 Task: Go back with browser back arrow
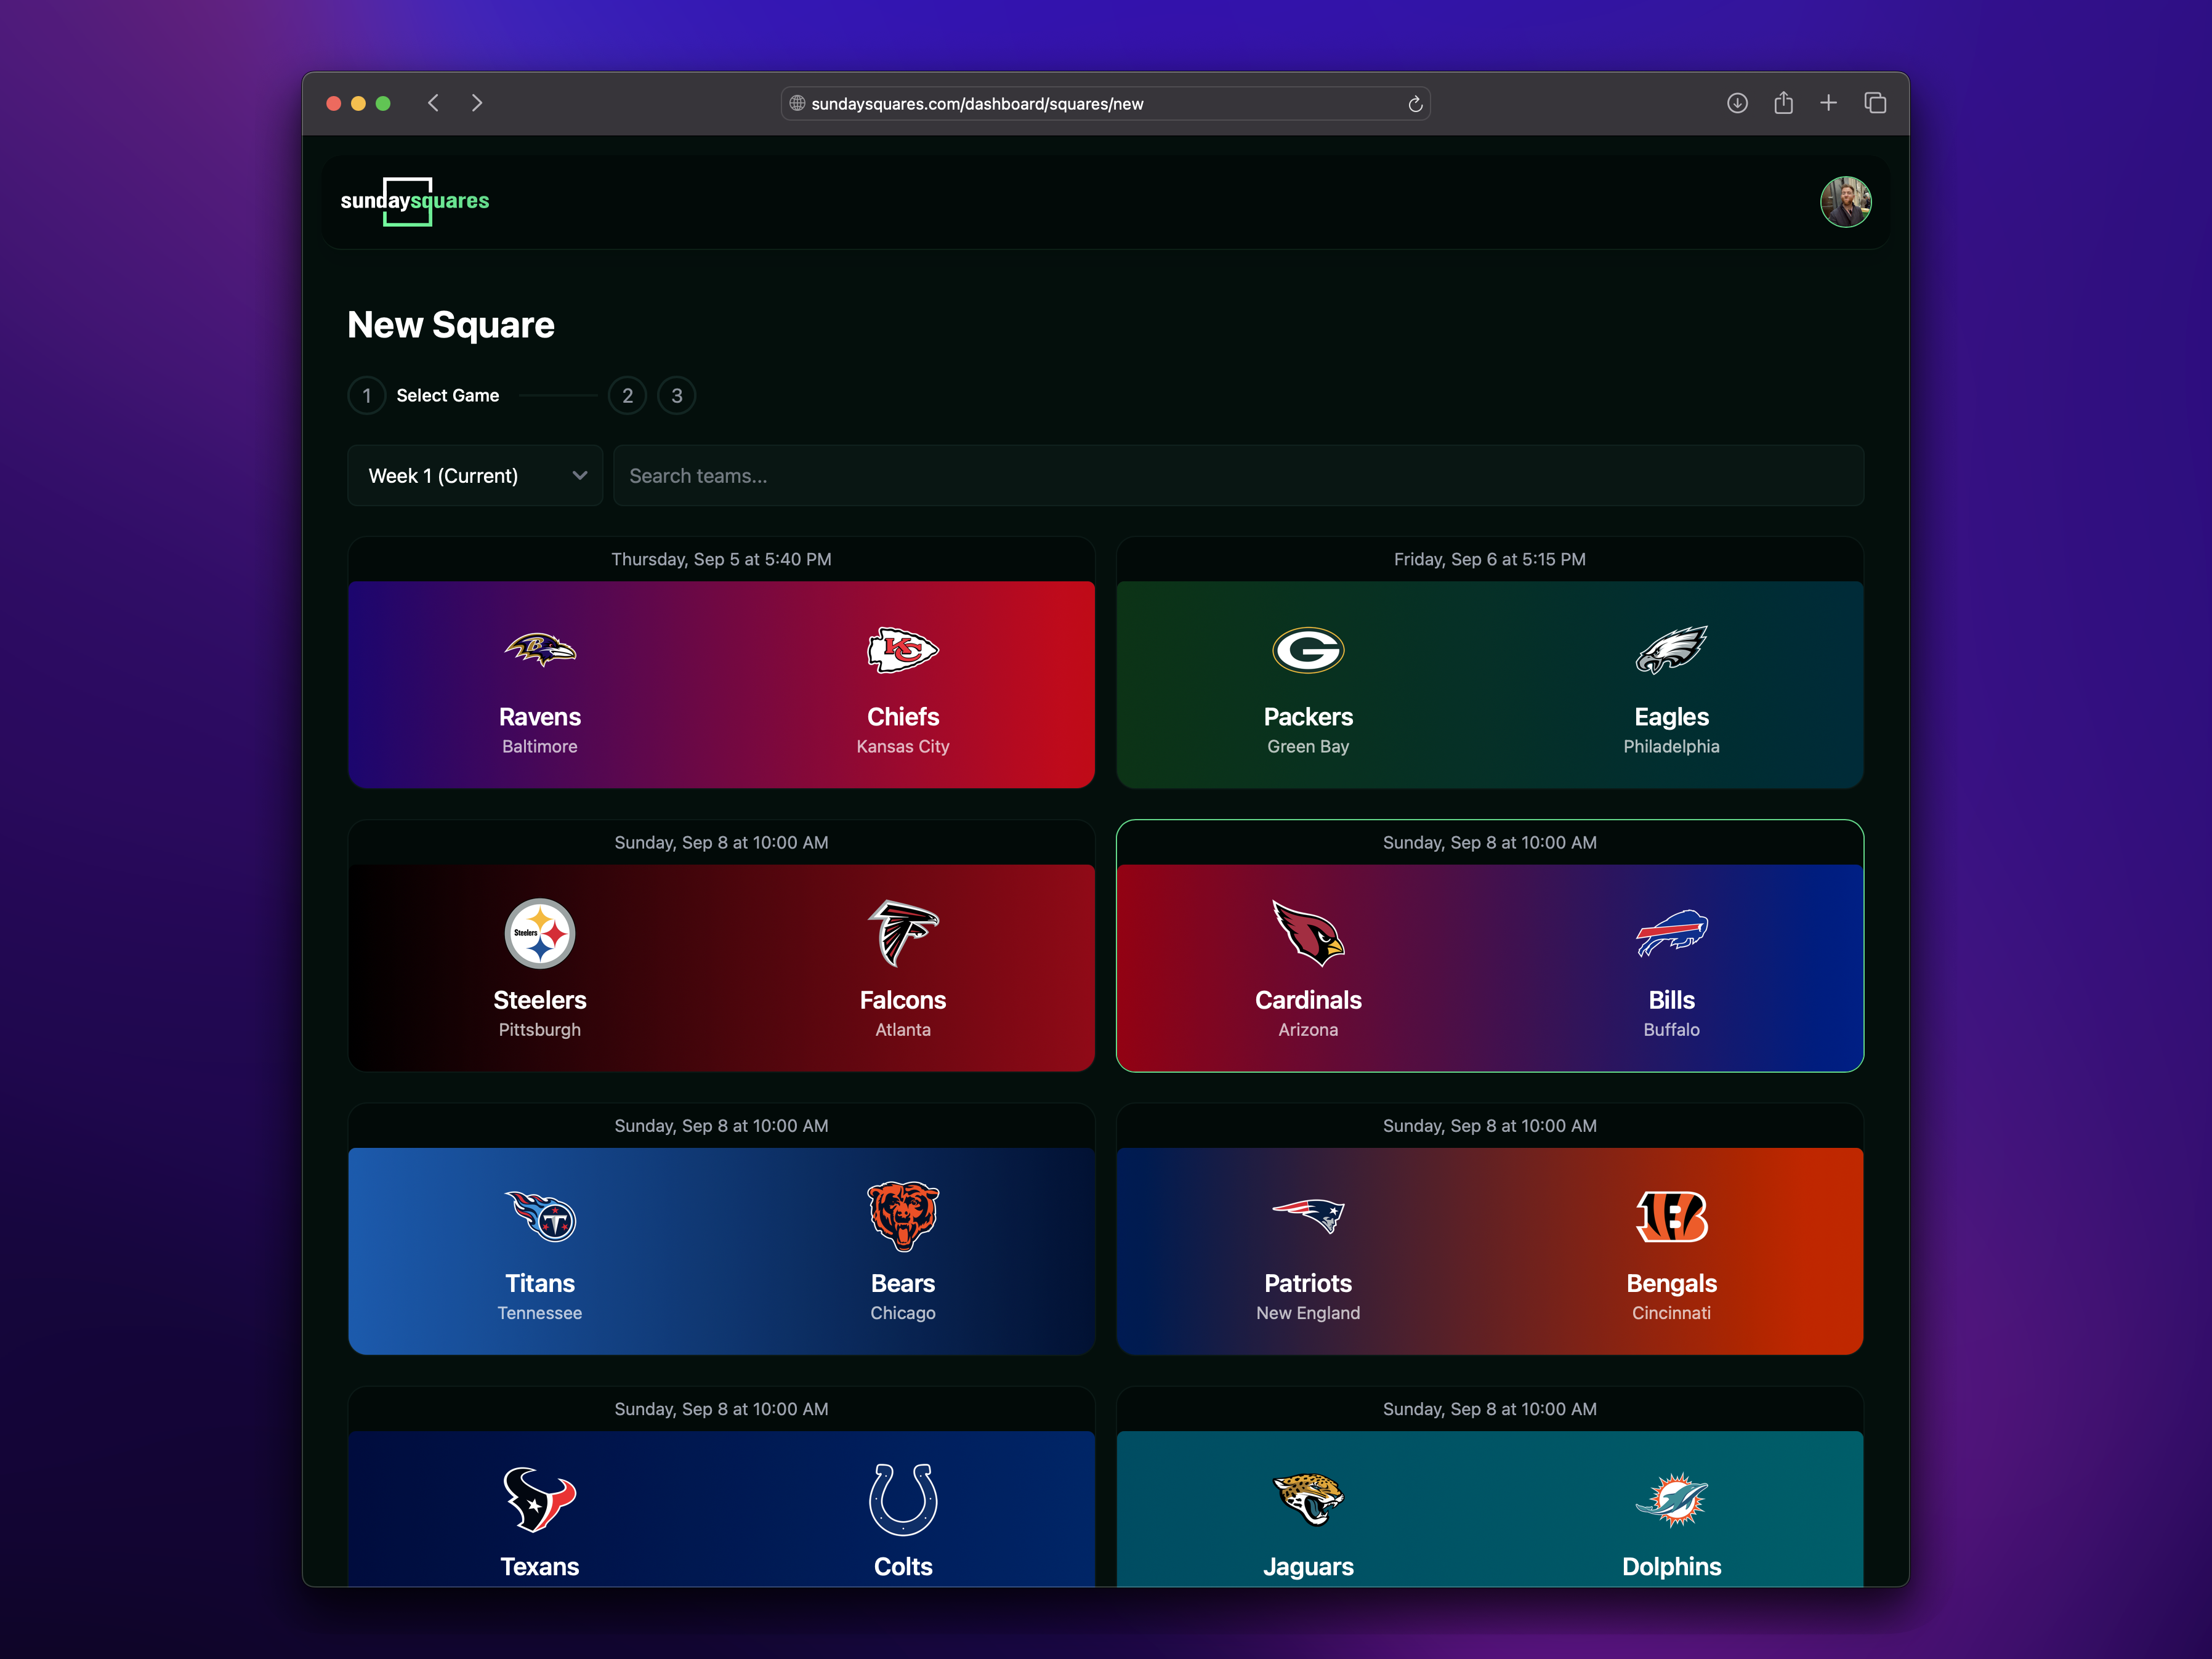click(x=433, y=103)
